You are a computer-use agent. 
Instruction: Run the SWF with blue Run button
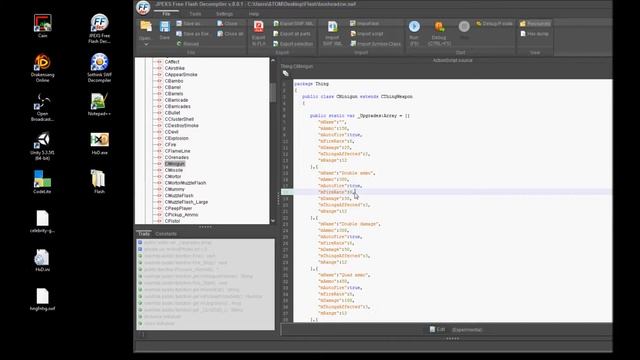414,33
